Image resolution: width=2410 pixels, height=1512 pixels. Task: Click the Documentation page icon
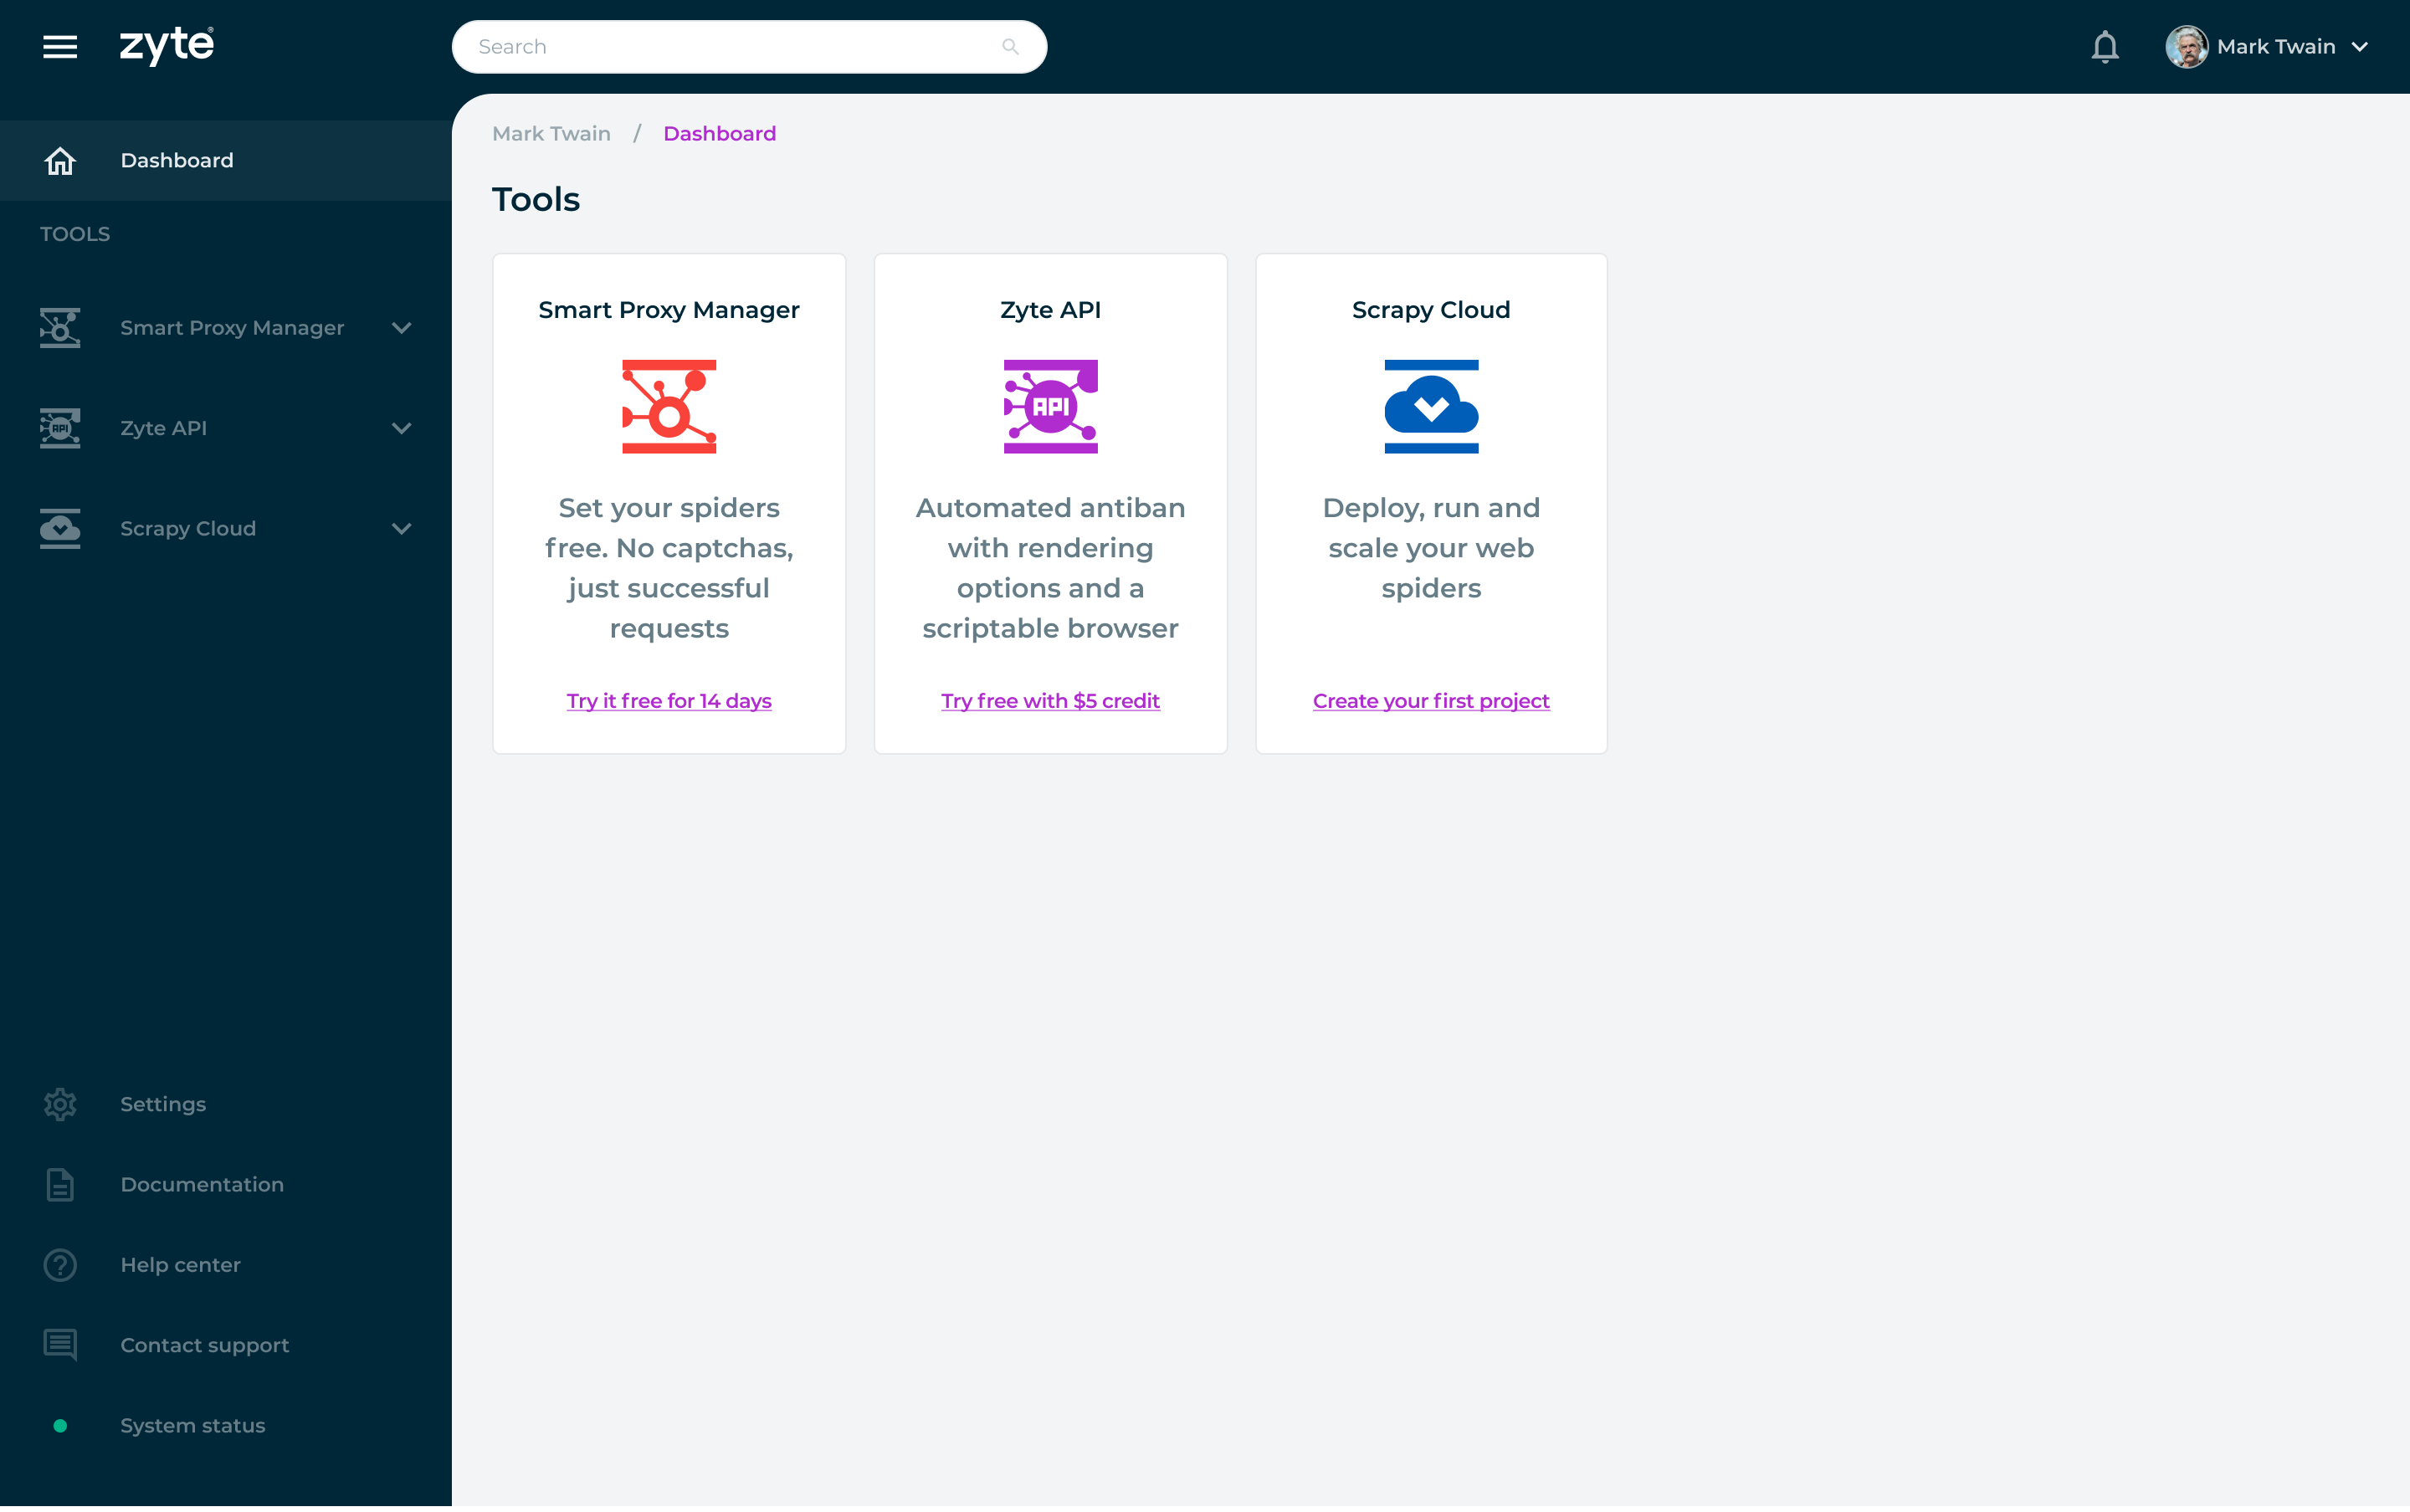tap(60, 1184)
